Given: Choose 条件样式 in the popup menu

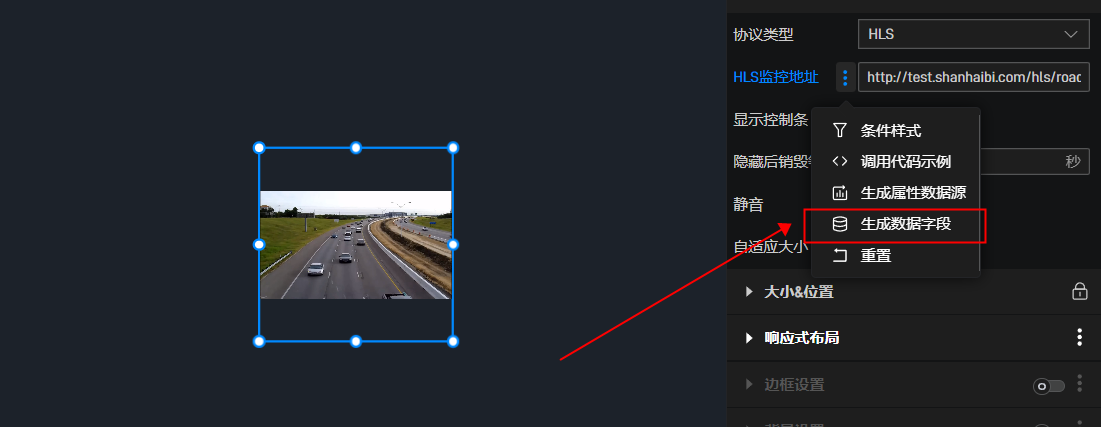Looking at the screenshot, I should 895,131.
